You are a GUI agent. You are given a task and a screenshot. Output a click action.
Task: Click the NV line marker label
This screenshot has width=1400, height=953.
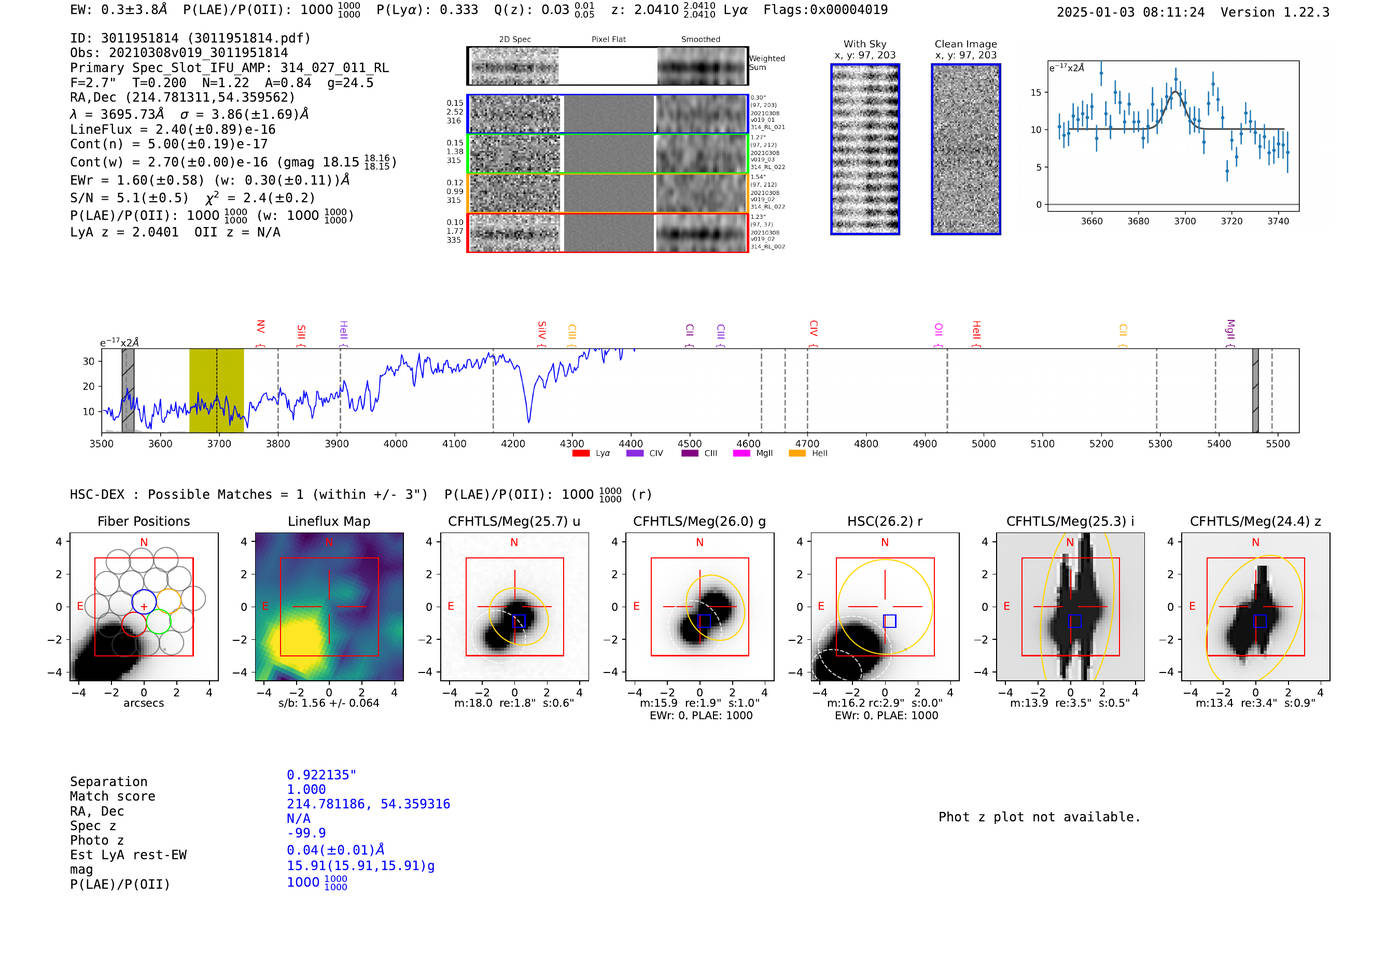tap(260, 328)
